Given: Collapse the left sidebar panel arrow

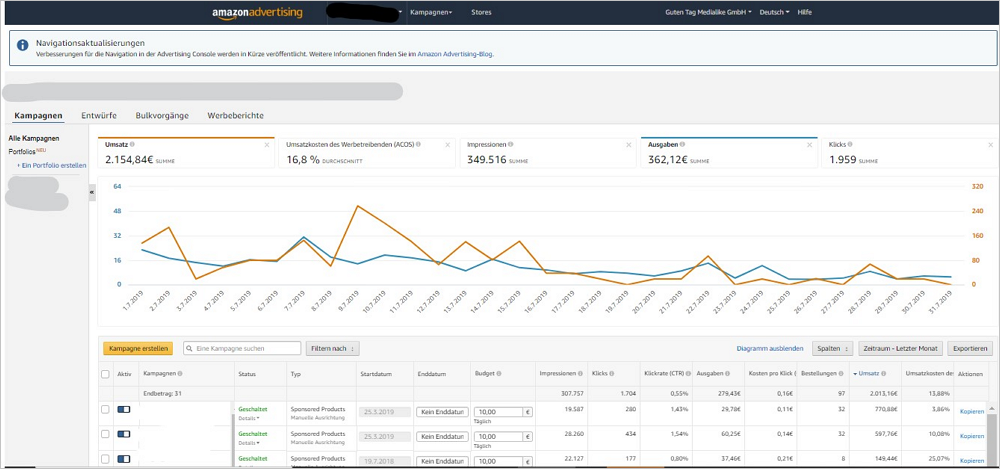Looking at the screenshot, I should [93, 193].
